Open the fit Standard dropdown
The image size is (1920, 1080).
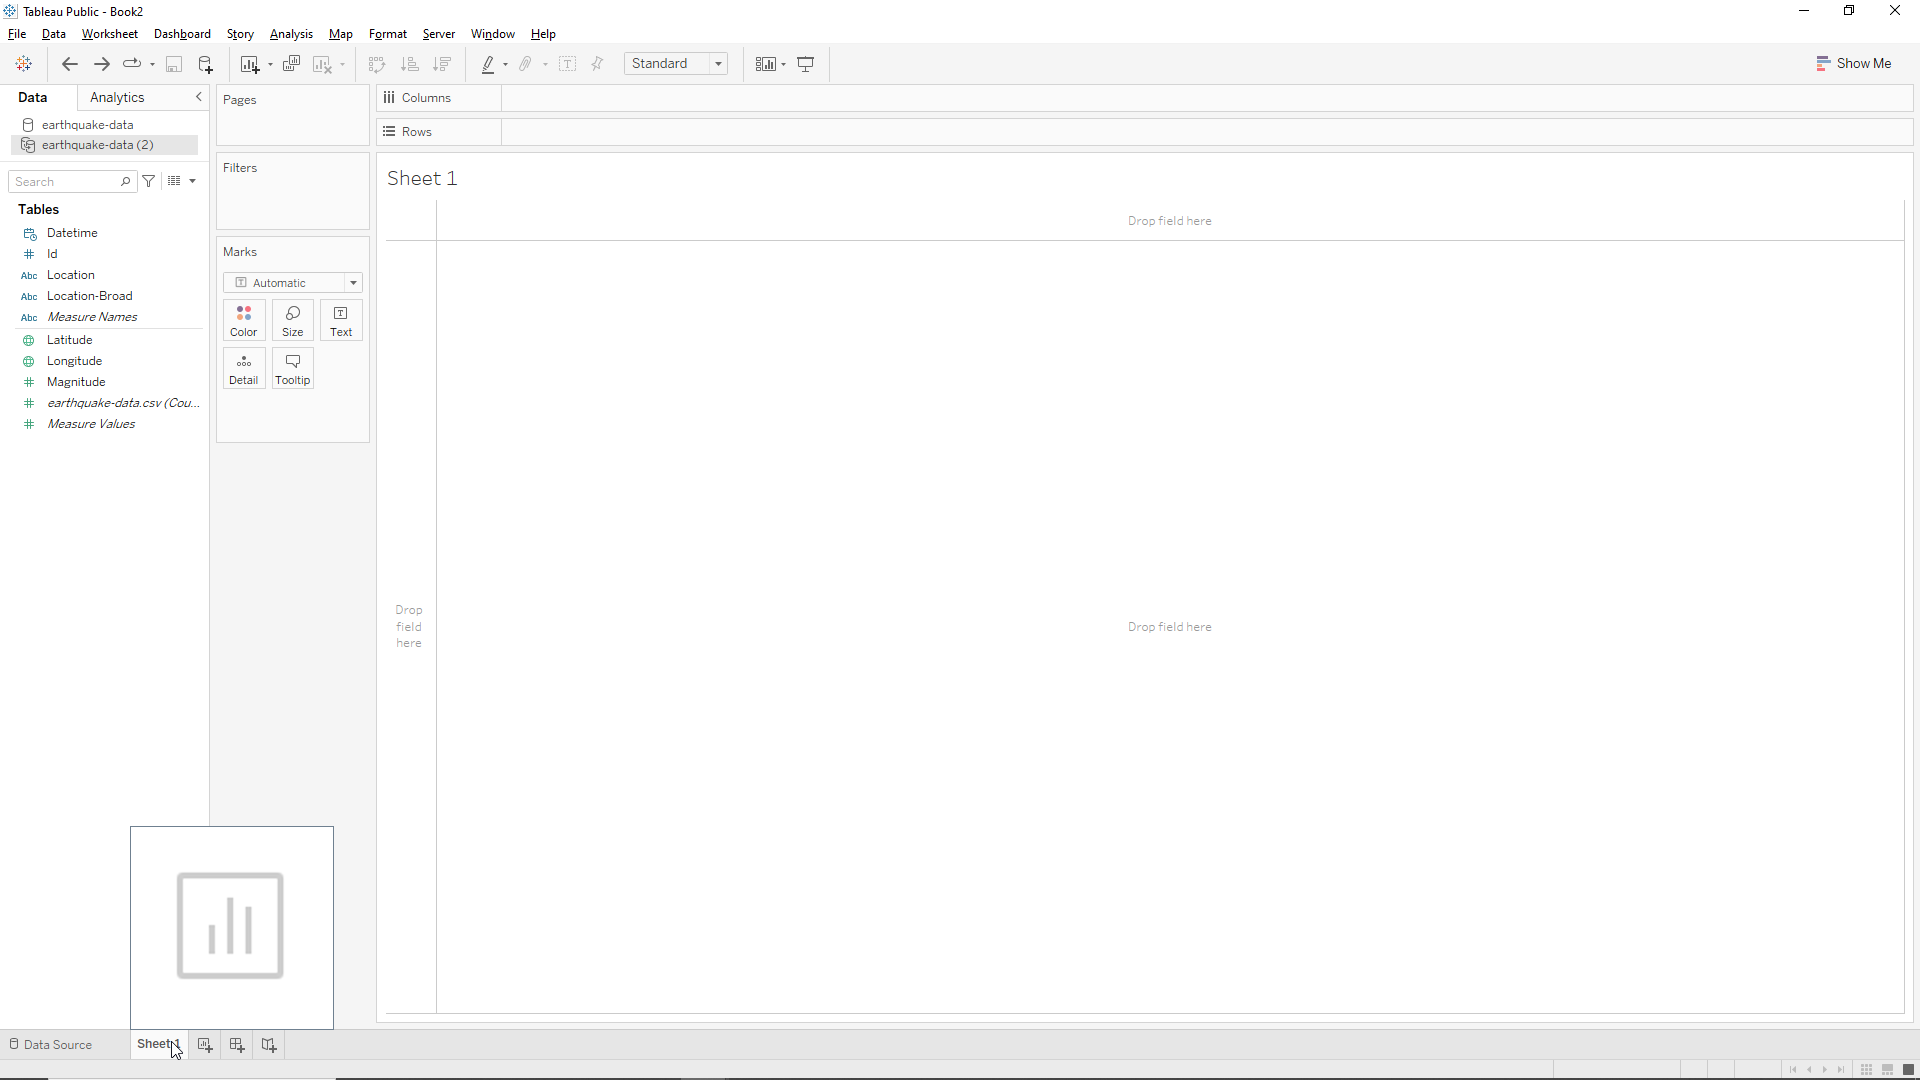pyautogui.click(x=676, y=64)
